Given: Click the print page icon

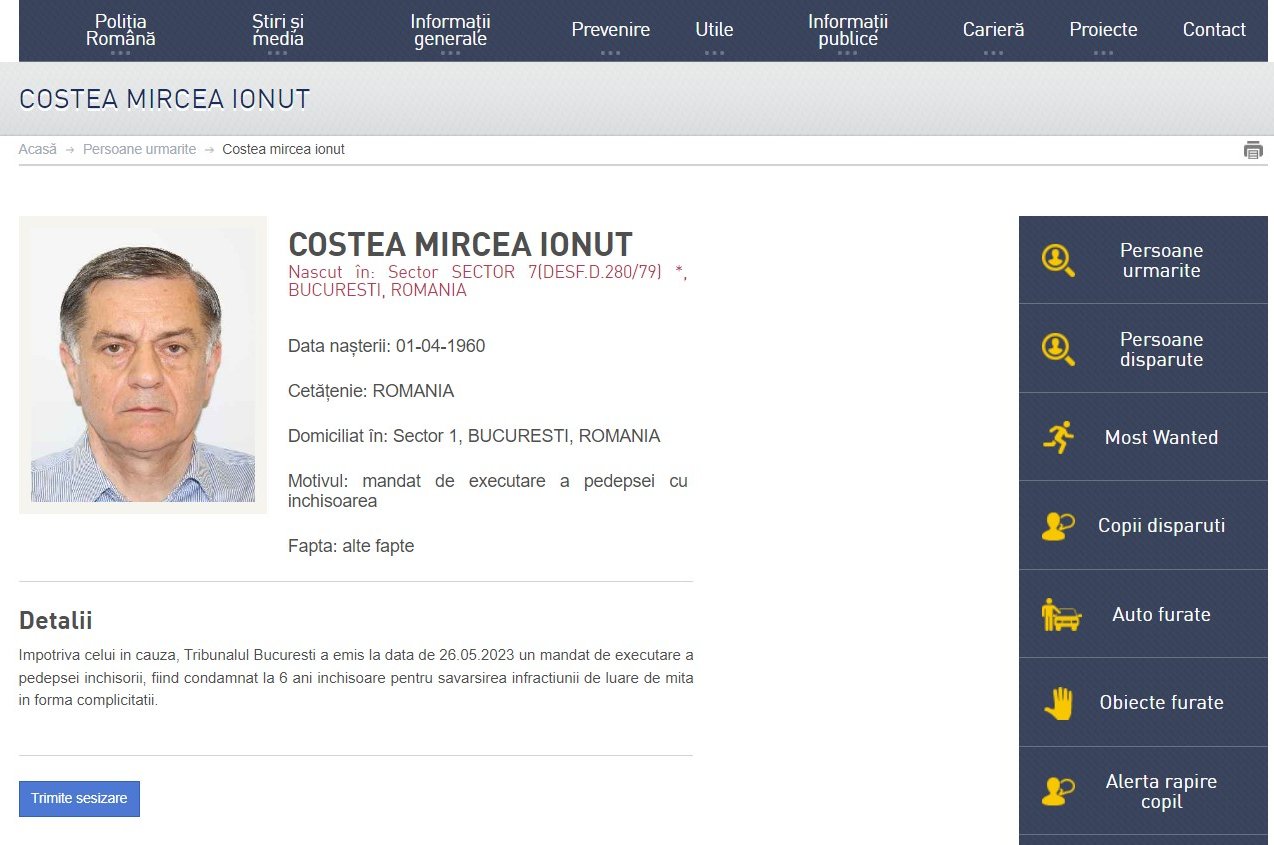Looking at the screenshot, I should coord(1253,150).
